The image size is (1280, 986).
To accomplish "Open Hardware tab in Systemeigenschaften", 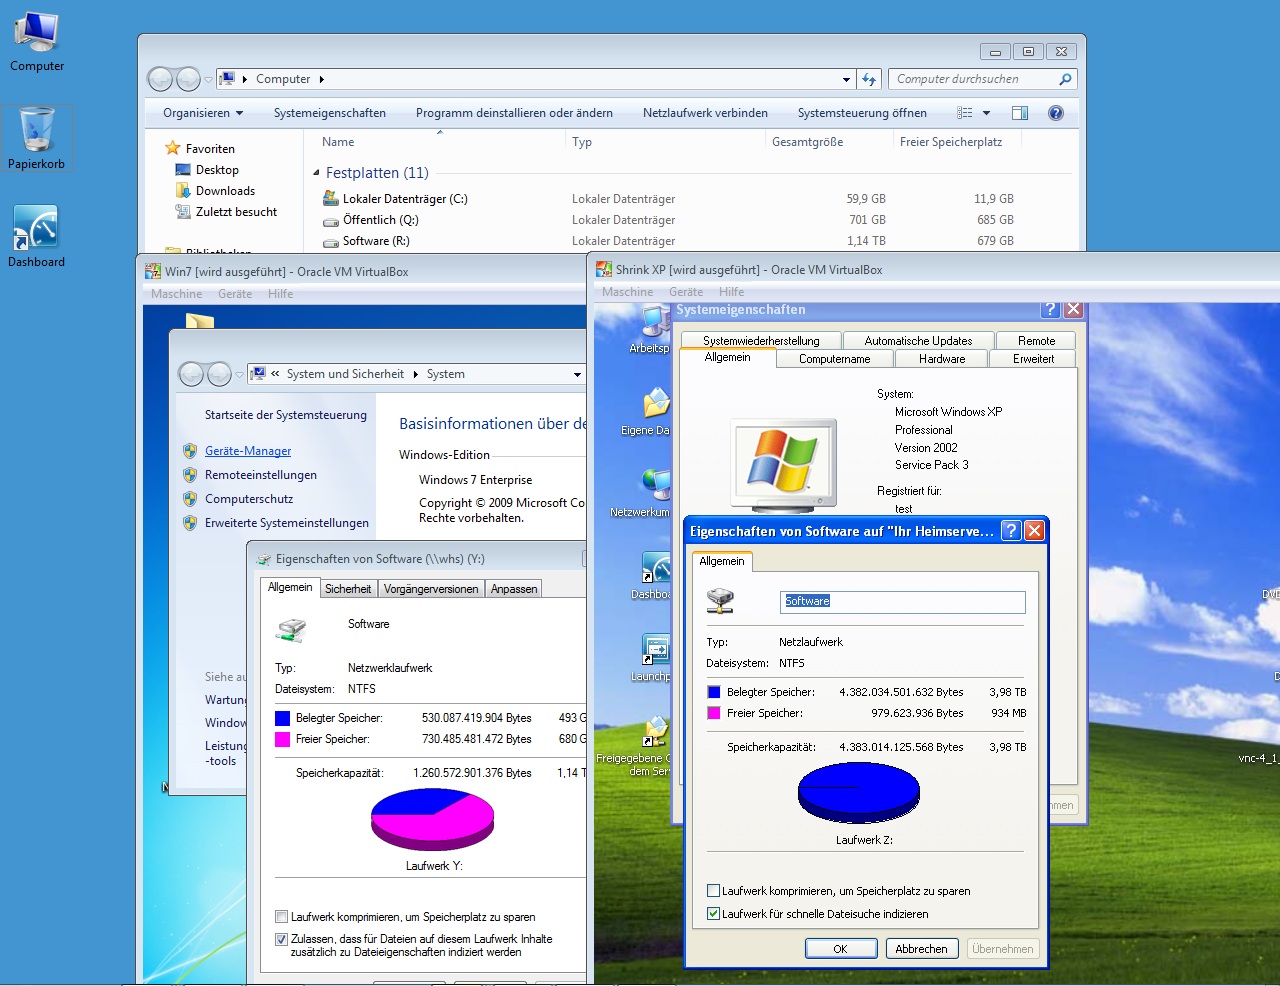I will (x=942, y=359).
